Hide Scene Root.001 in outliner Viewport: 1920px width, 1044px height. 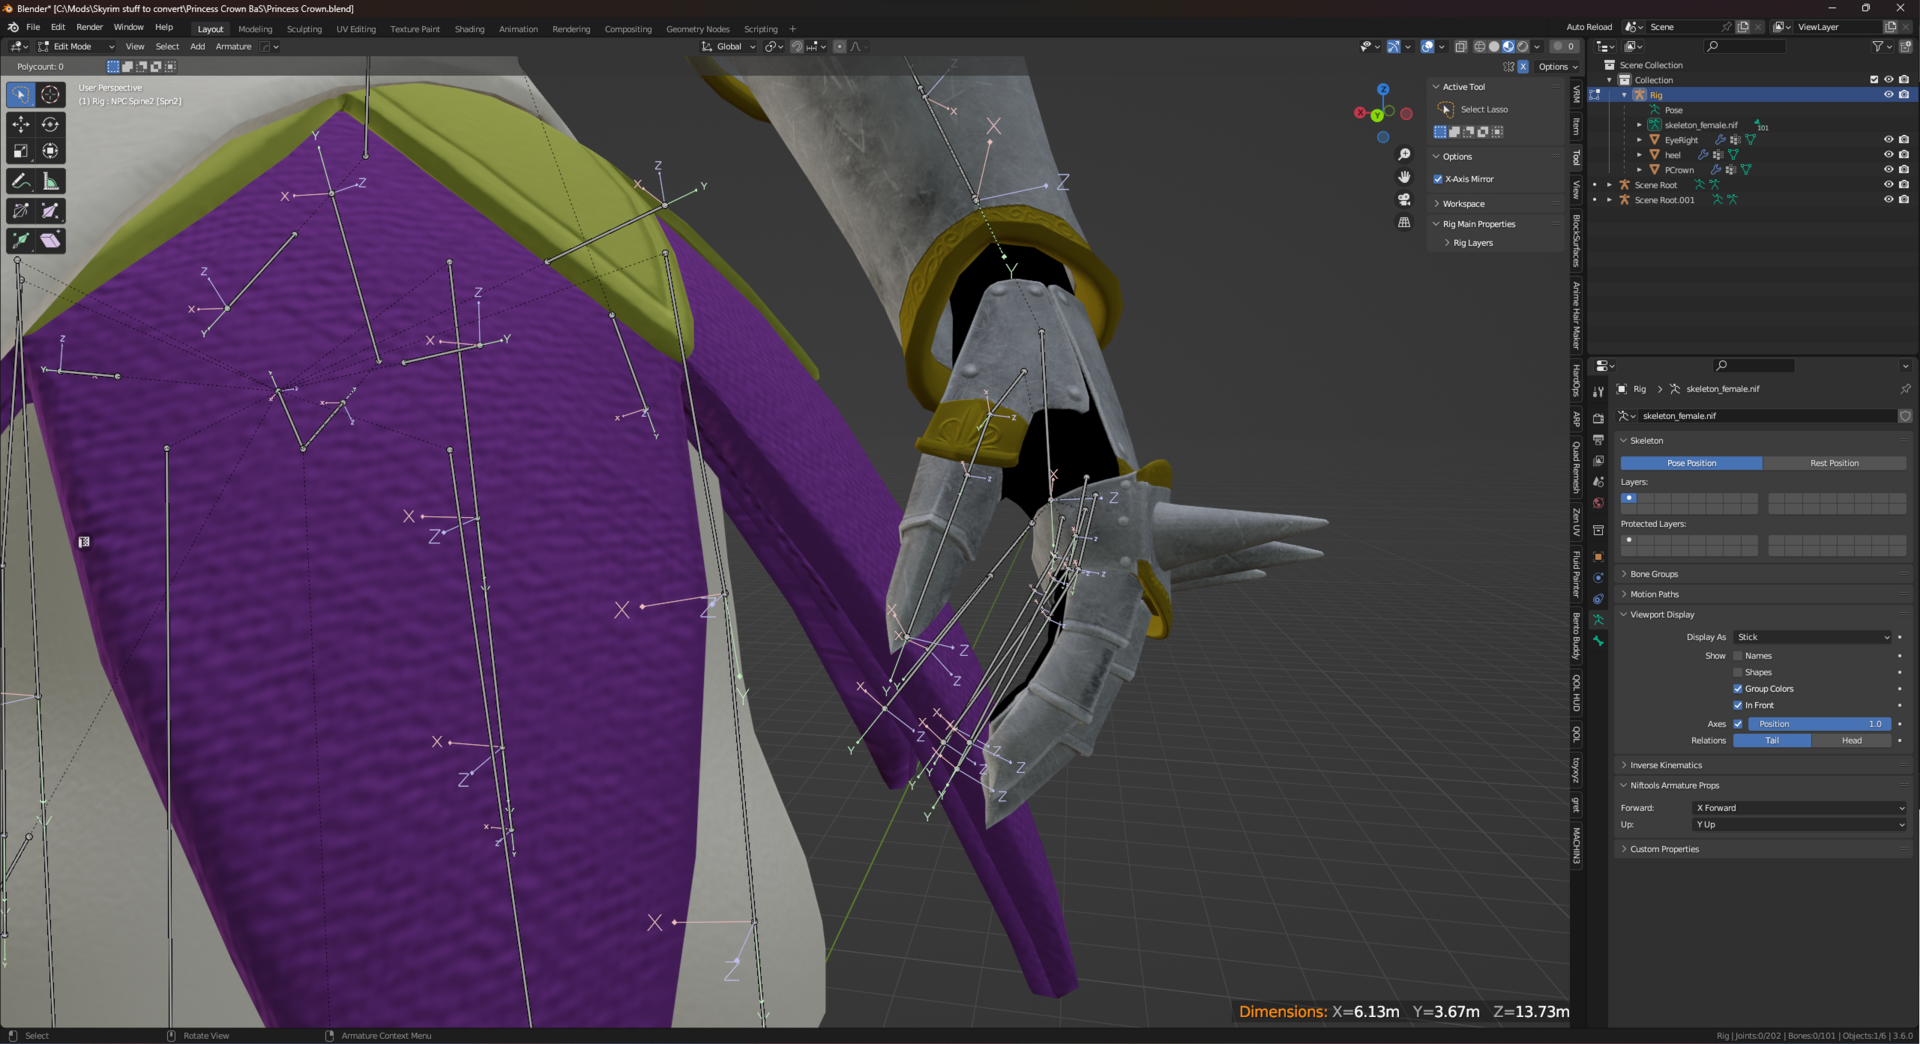(x=1888, y=200)
